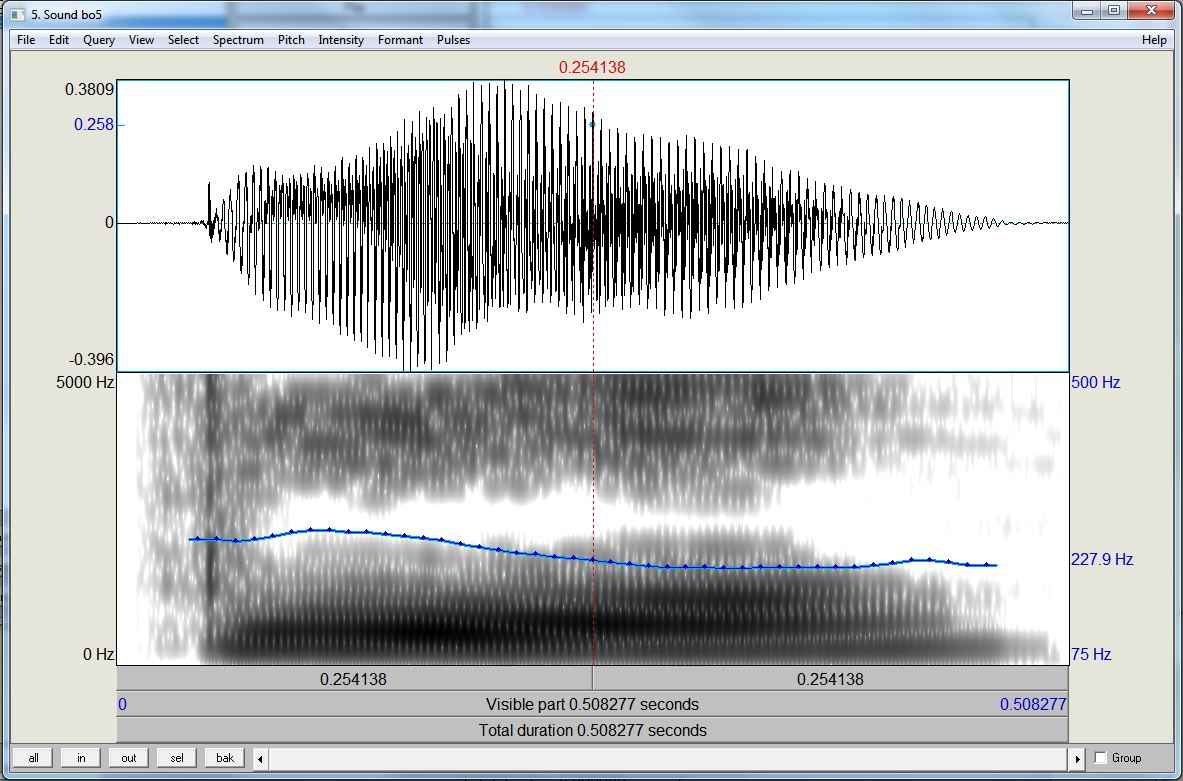Viewport: 1183px width, 781px height.
Task: Click the 'bak' zoom button
Action: 225,758
